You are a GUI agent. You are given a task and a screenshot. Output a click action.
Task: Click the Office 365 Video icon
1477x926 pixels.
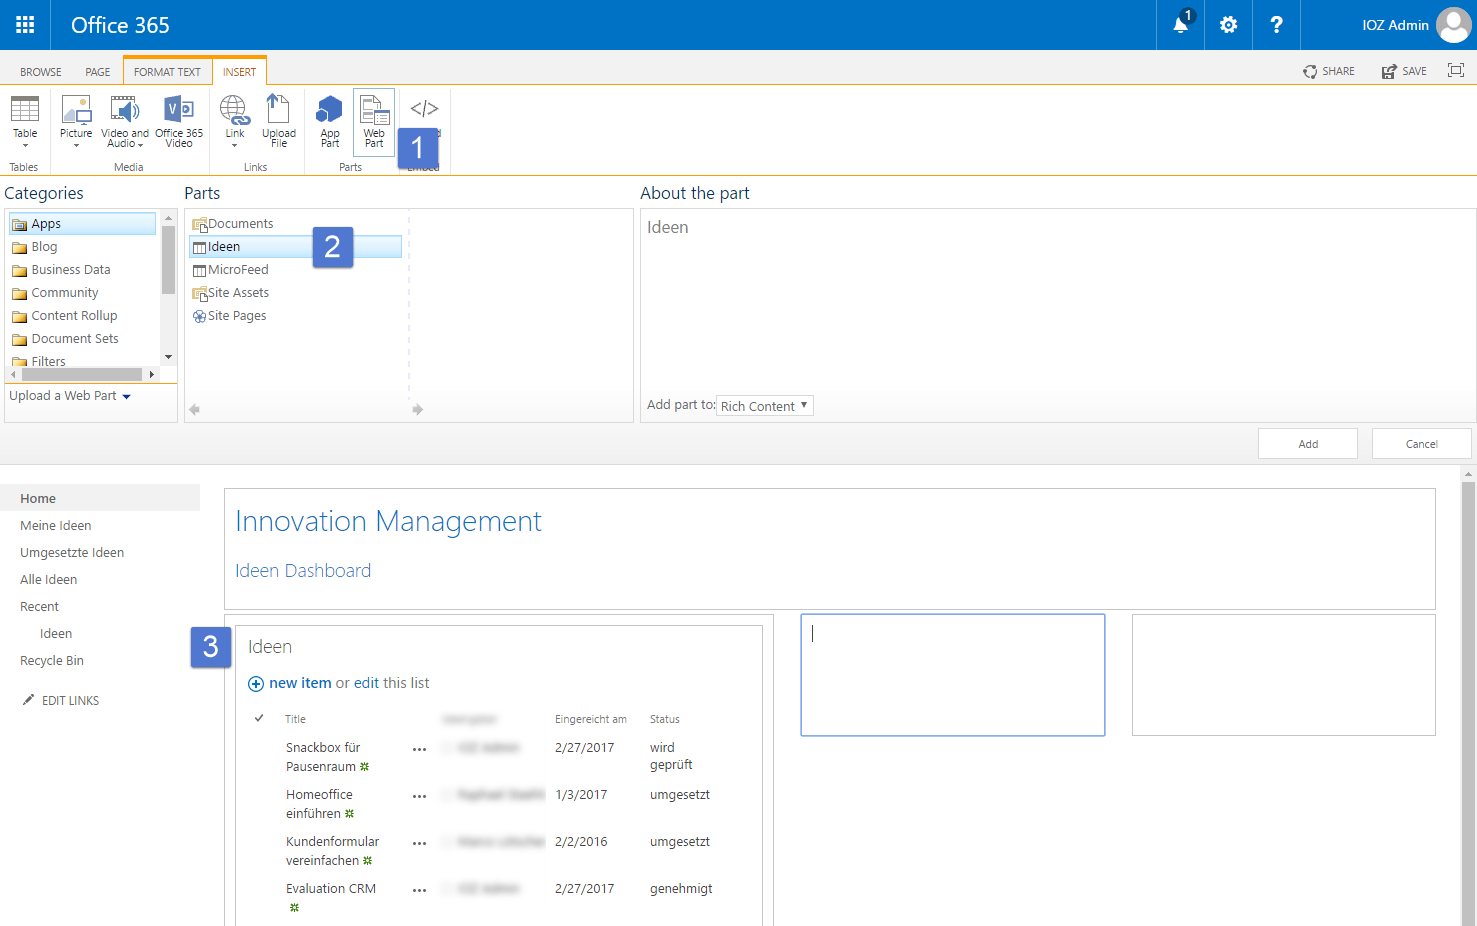[179, 118]
